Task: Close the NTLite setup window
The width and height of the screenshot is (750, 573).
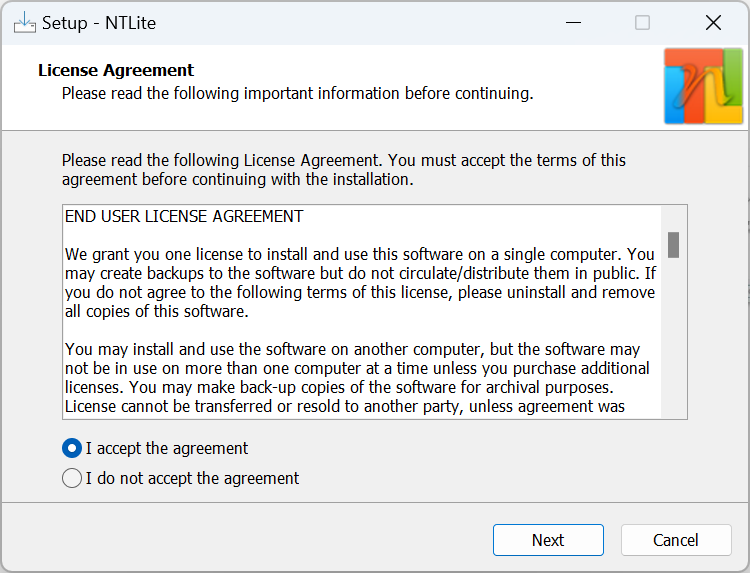Action: [713, 22]
